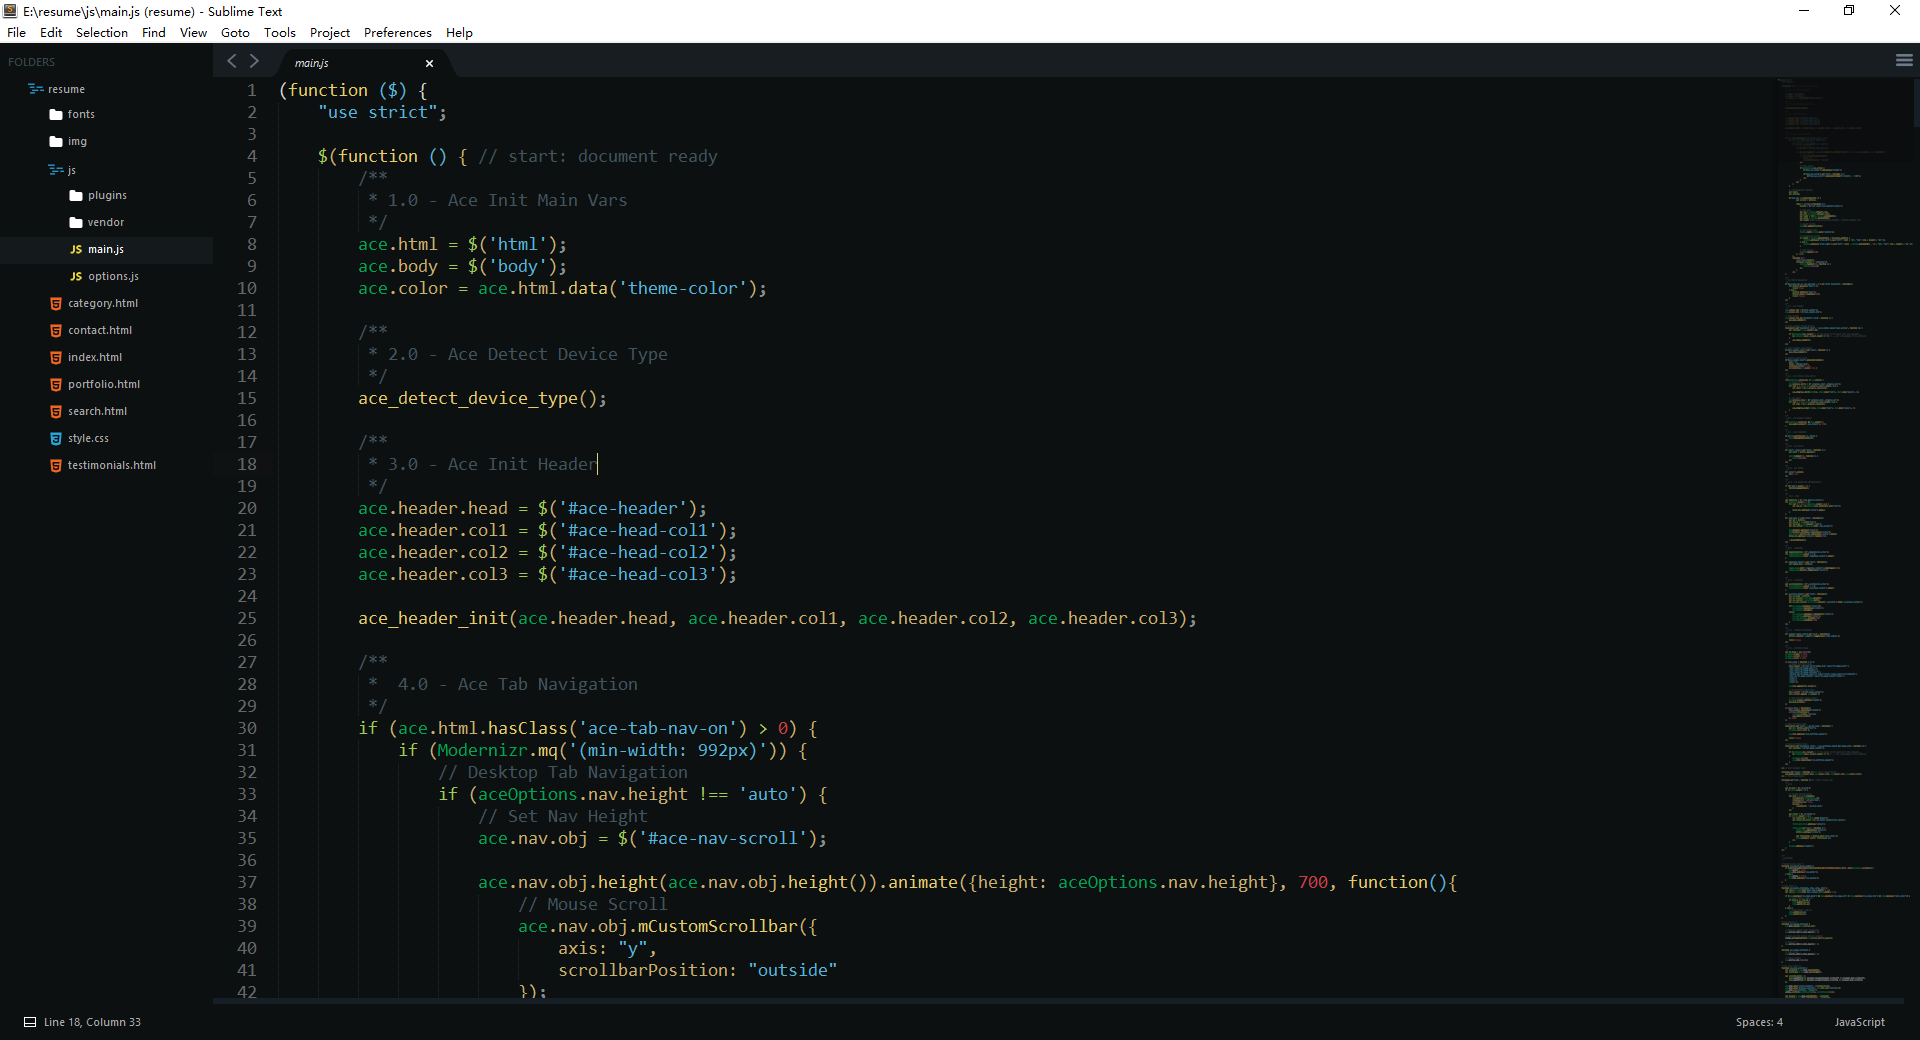This screenshot has width=1920, height=1040.
Task: Open the img folder icon
Action: (x=56, y=142)
